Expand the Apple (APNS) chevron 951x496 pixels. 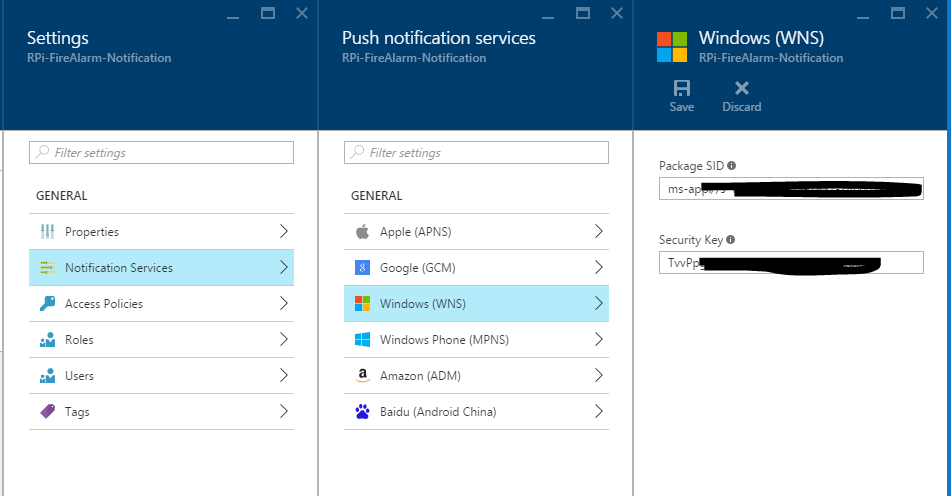tap(599, 231)
